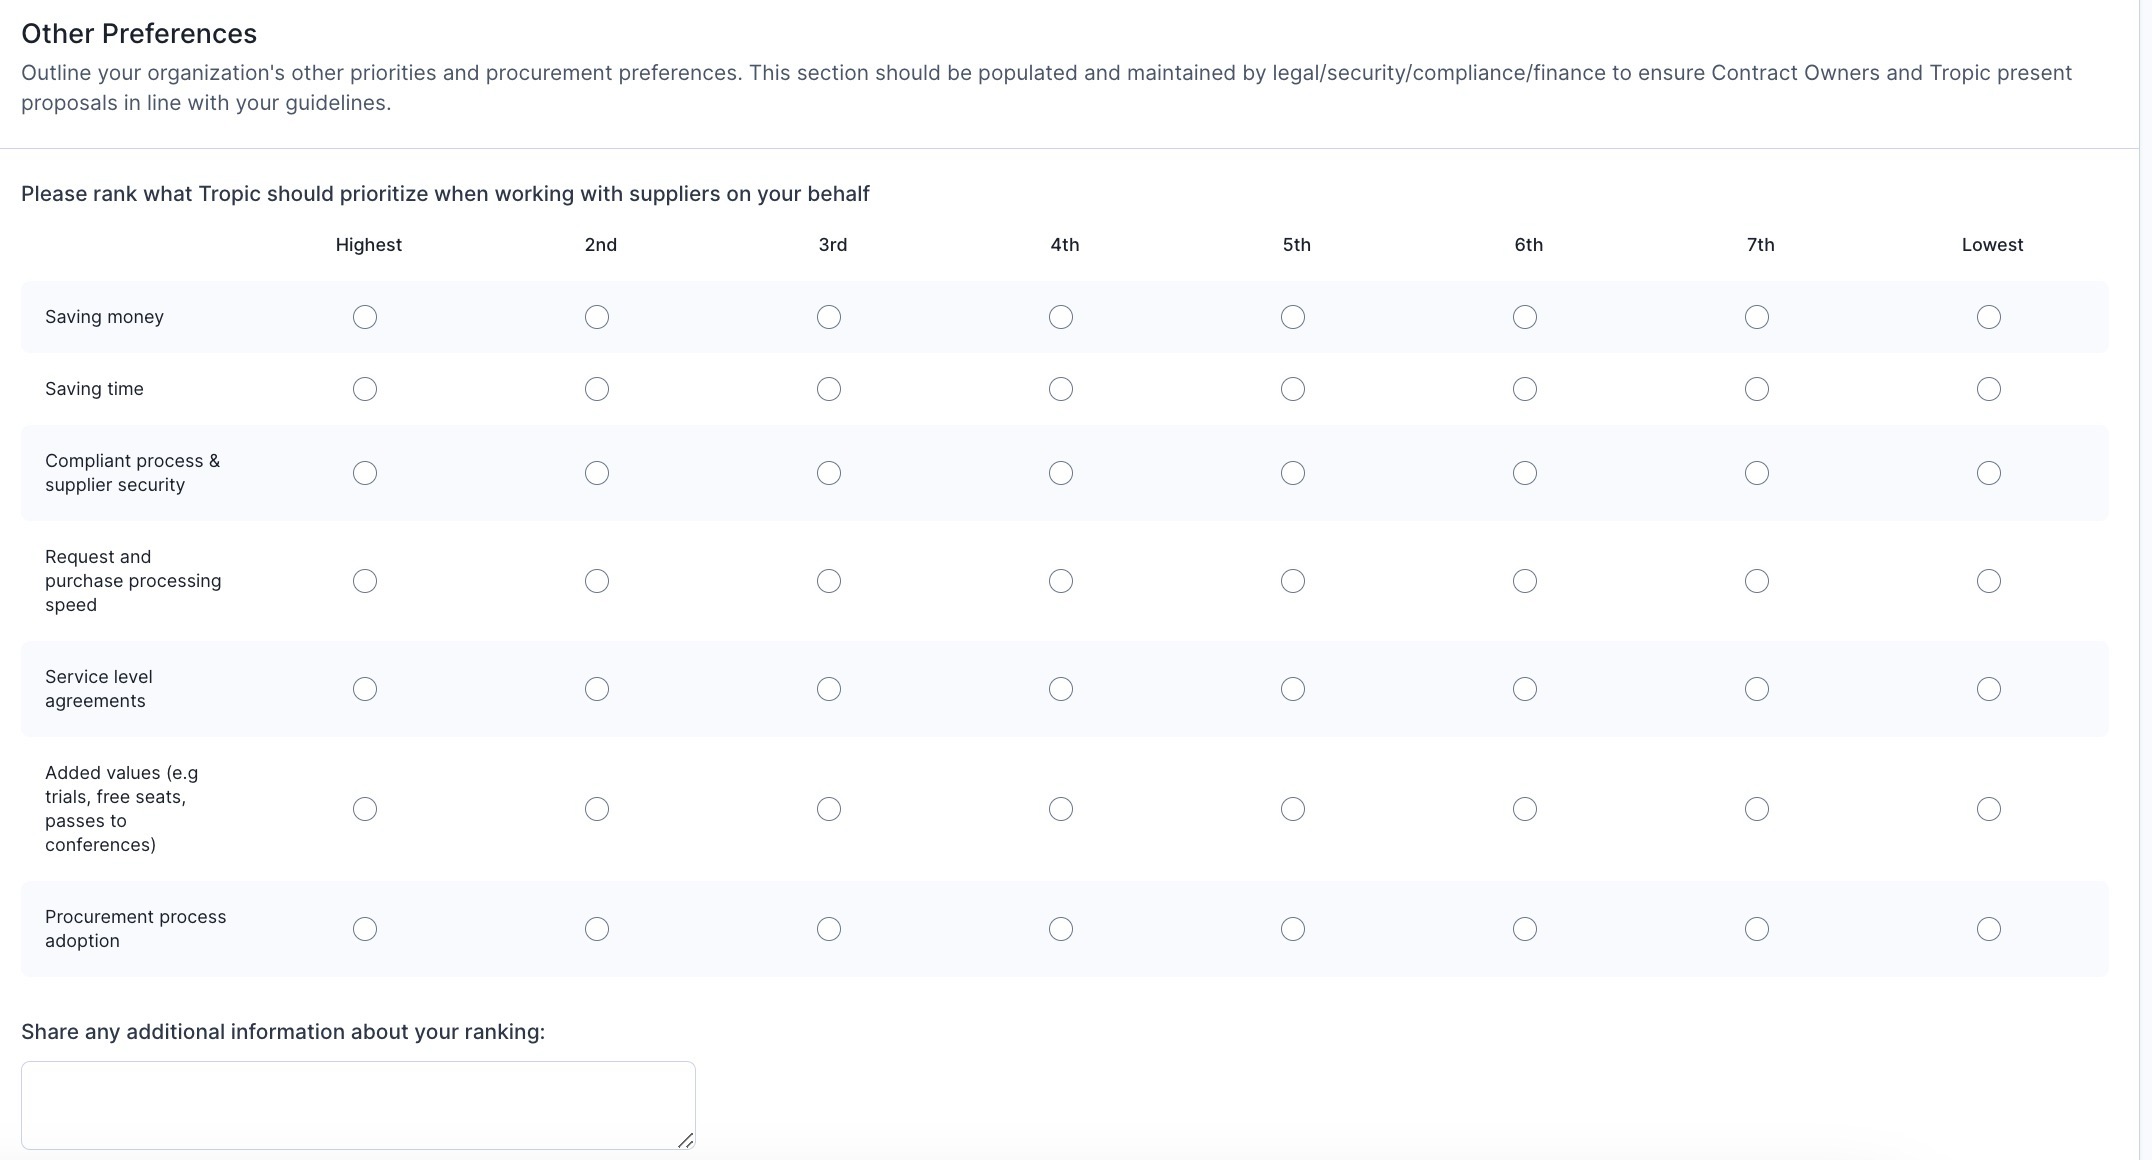This screenshot has width=2152, height=1160.
Task: Click the textarea resize handle corner
Action: (686, 1140)
